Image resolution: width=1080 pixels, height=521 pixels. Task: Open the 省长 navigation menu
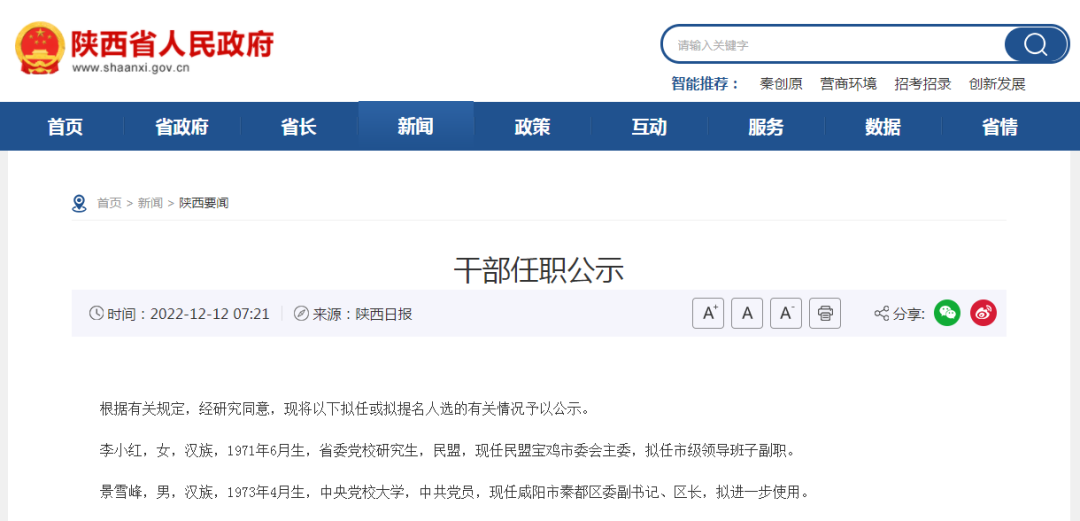299,127
